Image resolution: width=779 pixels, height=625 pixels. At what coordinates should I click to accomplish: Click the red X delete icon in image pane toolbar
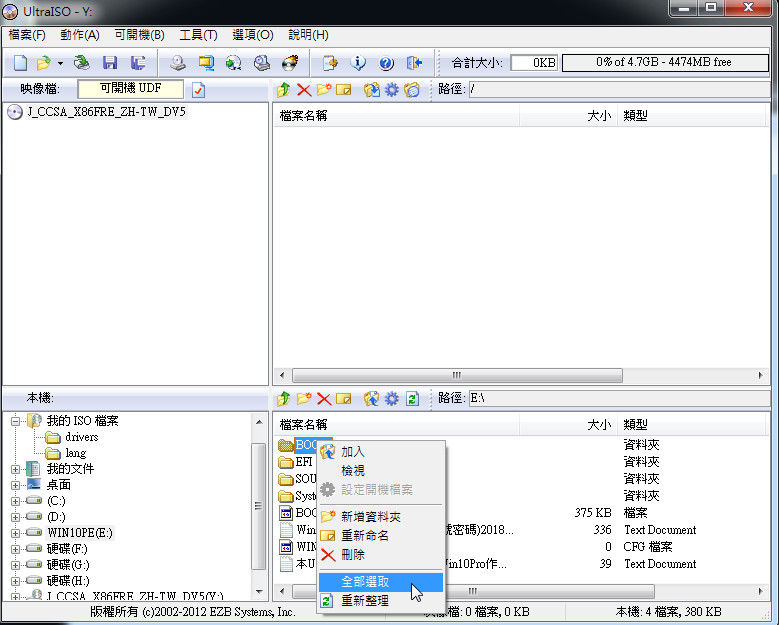[304, 90]
